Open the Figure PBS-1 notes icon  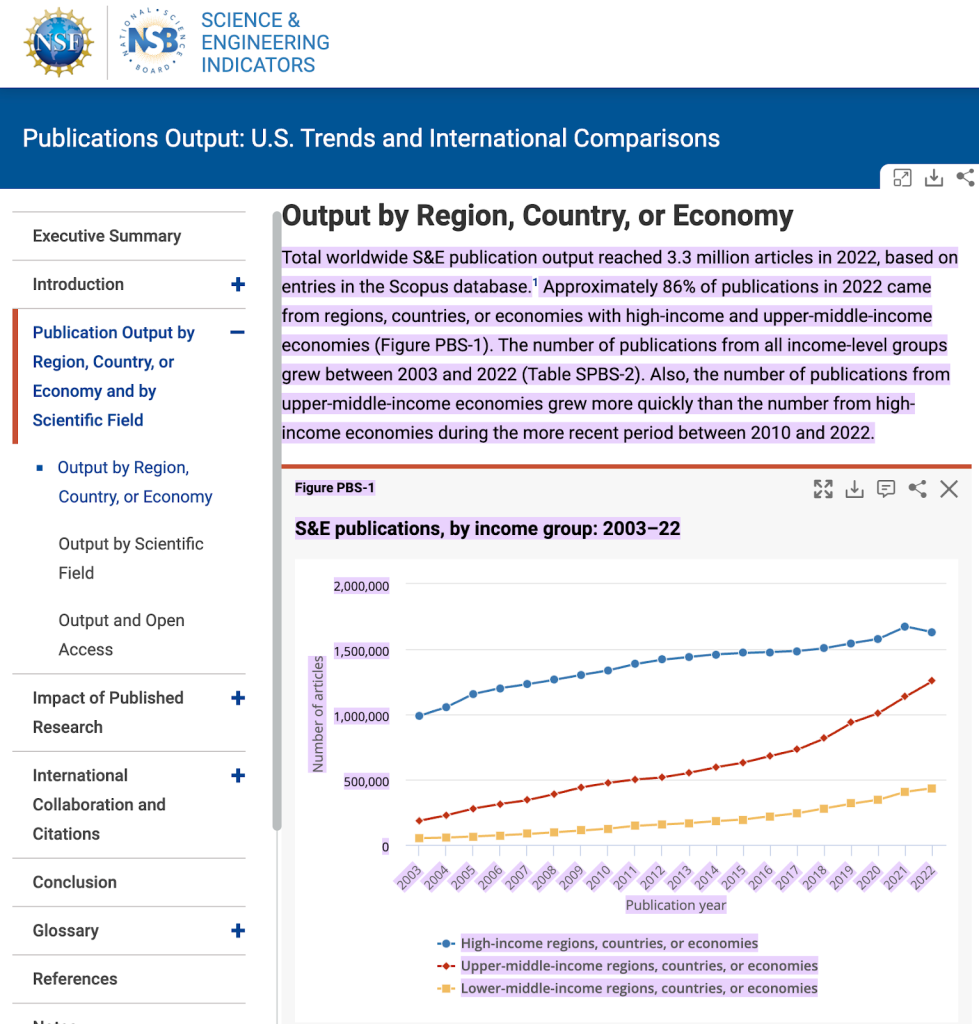point(886,489)
